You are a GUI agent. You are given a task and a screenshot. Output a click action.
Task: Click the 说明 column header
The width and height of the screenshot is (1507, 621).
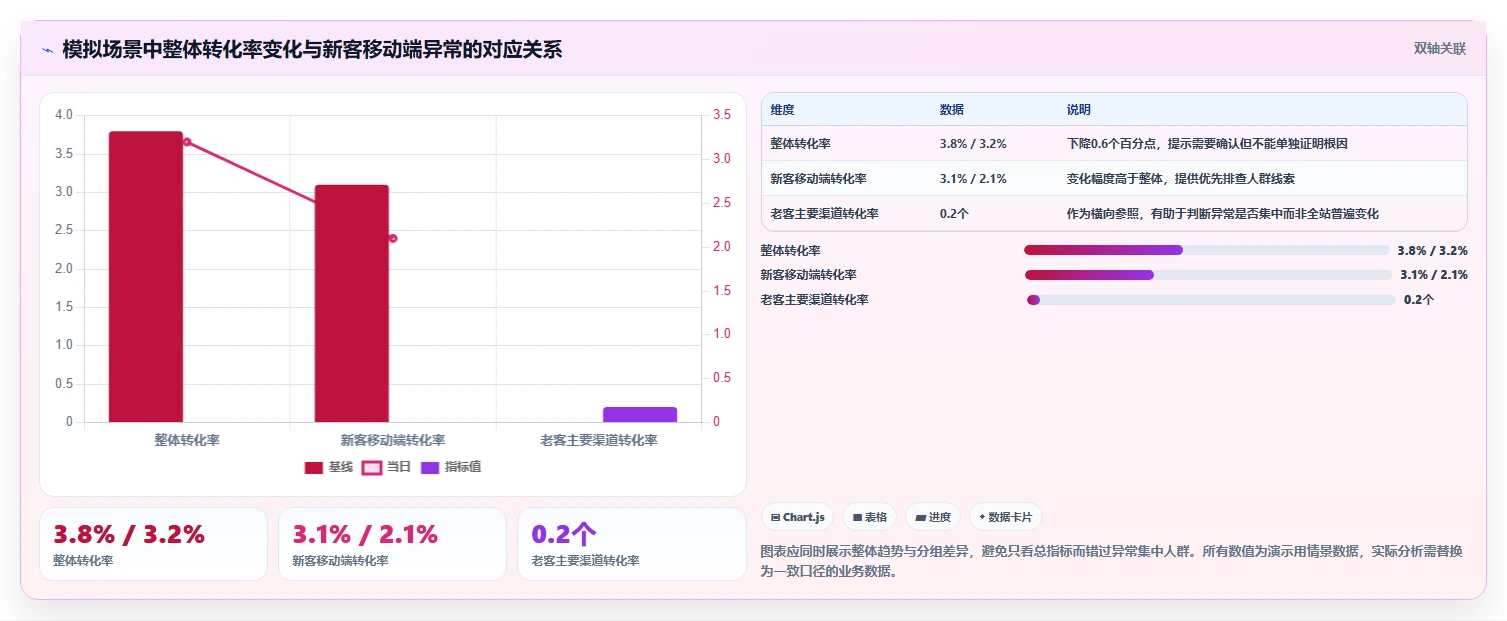tap(1079, 110)
